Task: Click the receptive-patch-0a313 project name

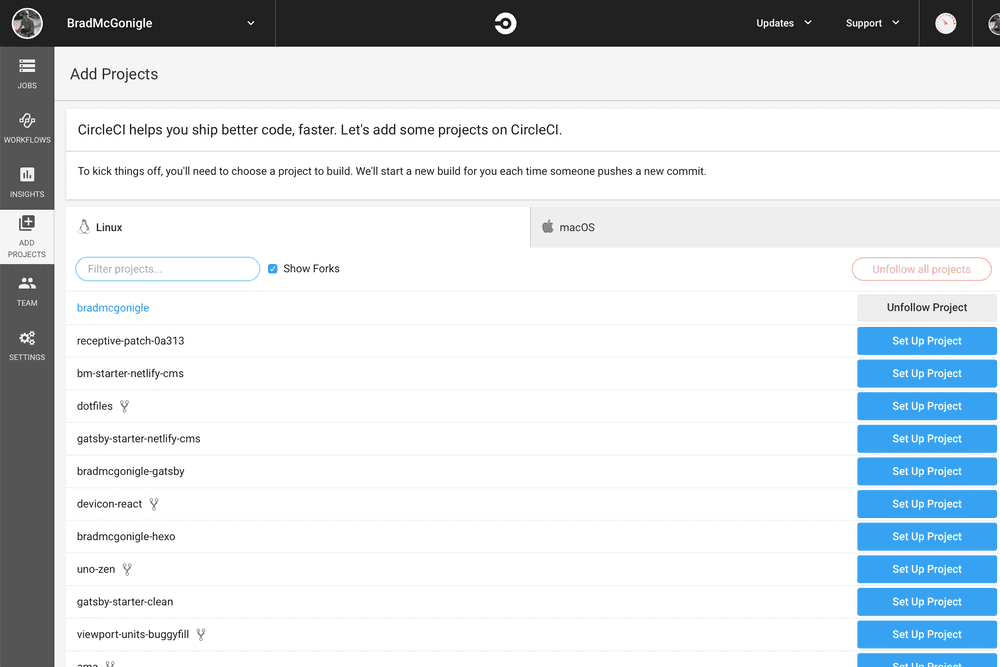Action: pyautogui.click(x=131, y=341)
